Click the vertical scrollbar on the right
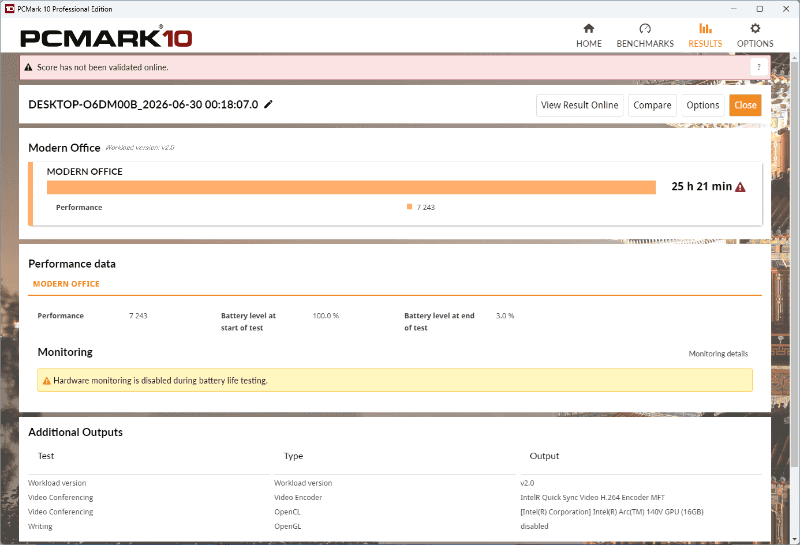Screen dimensions: 800x545 [x=795, y=265]
